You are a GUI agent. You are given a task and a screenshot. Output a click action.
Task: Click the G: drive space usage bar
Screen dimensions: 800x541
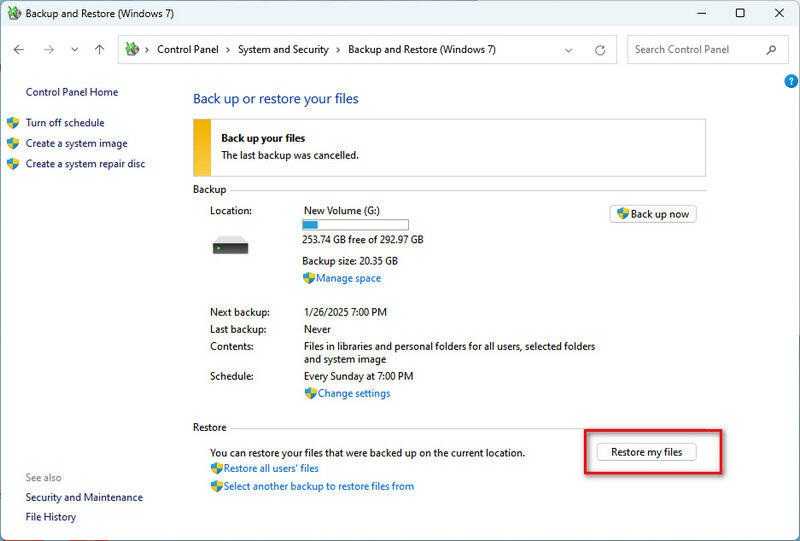pos(355,225)
